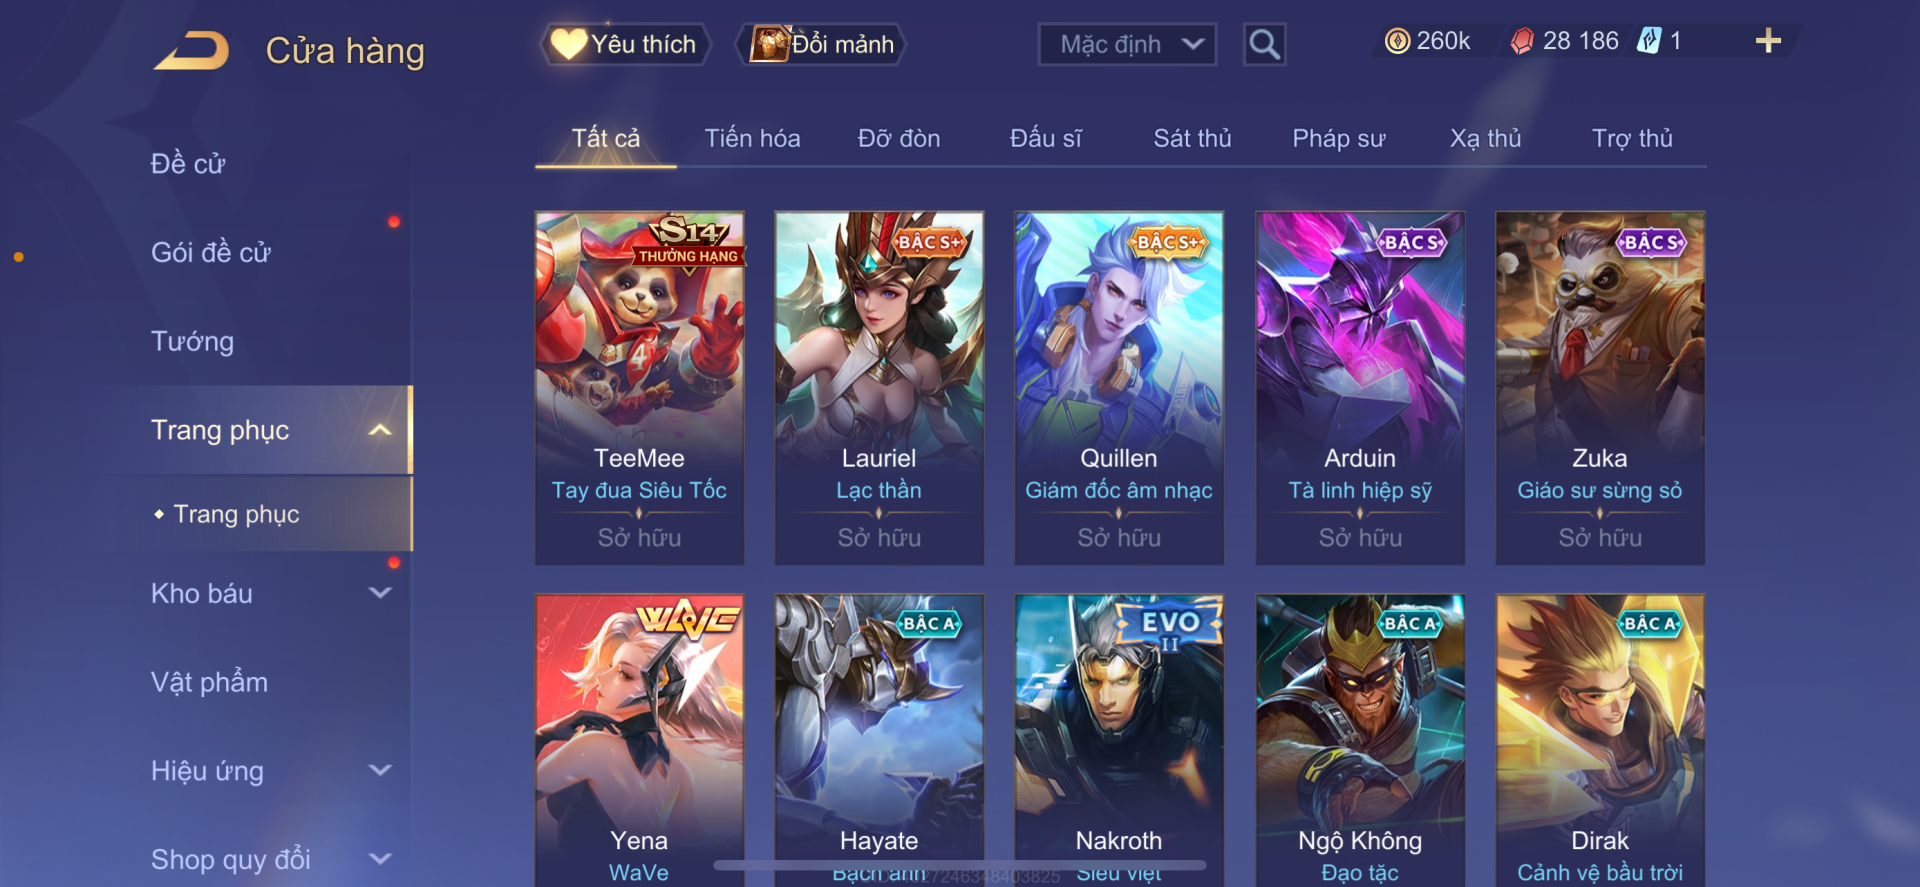This screenshot has width=1920, height=887.
Task: Tap the plus icon to add currency
Action: [1768, 40]
